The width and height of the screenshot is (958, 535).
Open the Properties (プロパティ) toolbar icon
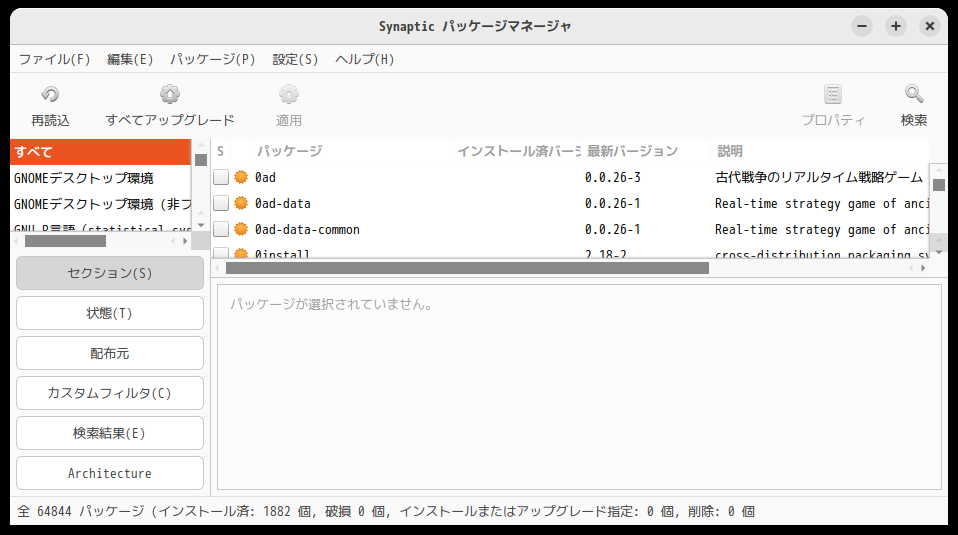pos(833,94)
